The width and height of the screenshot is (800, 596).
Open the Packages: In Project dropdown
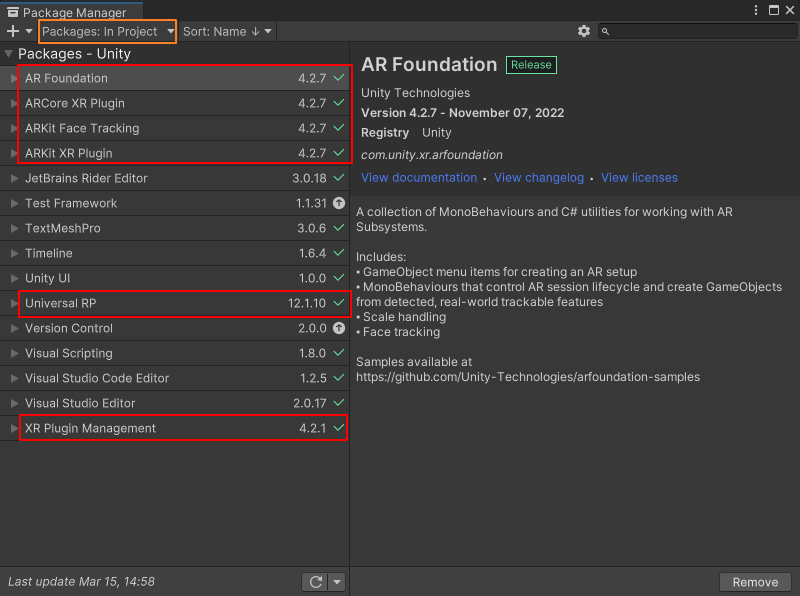pyautogui.click(x=108, y=32)
